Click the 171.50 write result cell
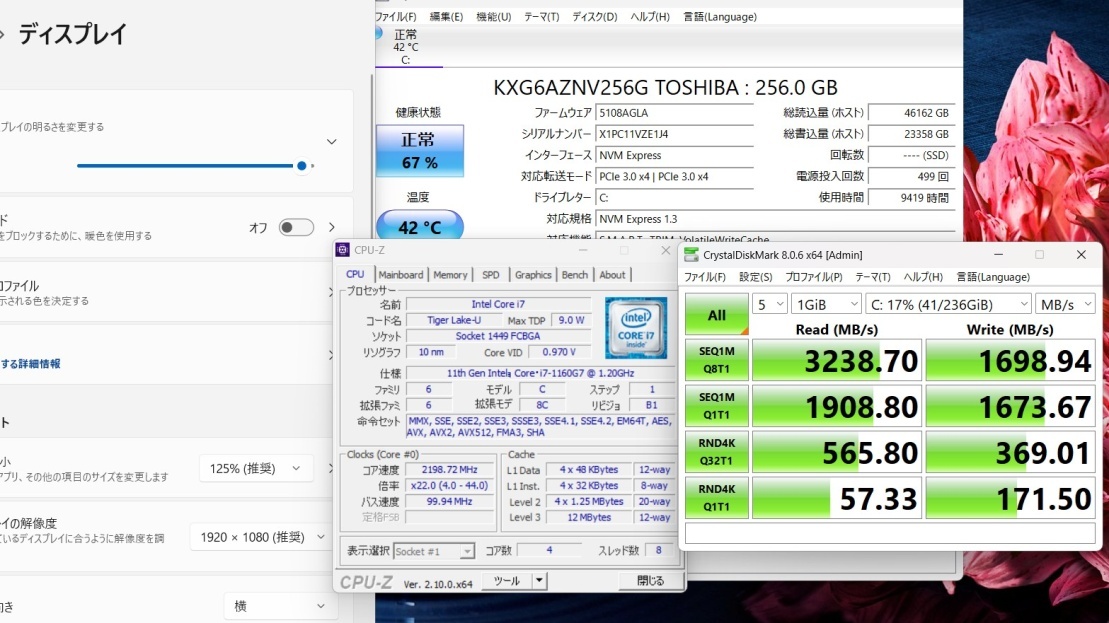 1010,499
